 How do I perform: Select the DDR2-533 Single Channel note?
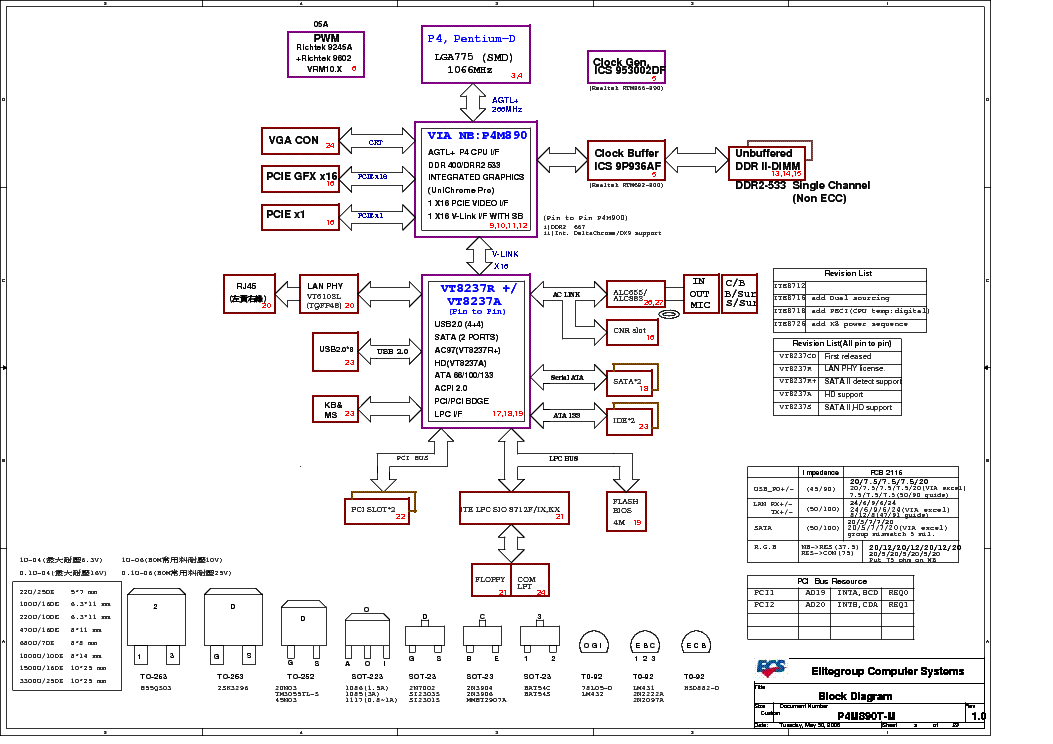(x=803, y=191)
